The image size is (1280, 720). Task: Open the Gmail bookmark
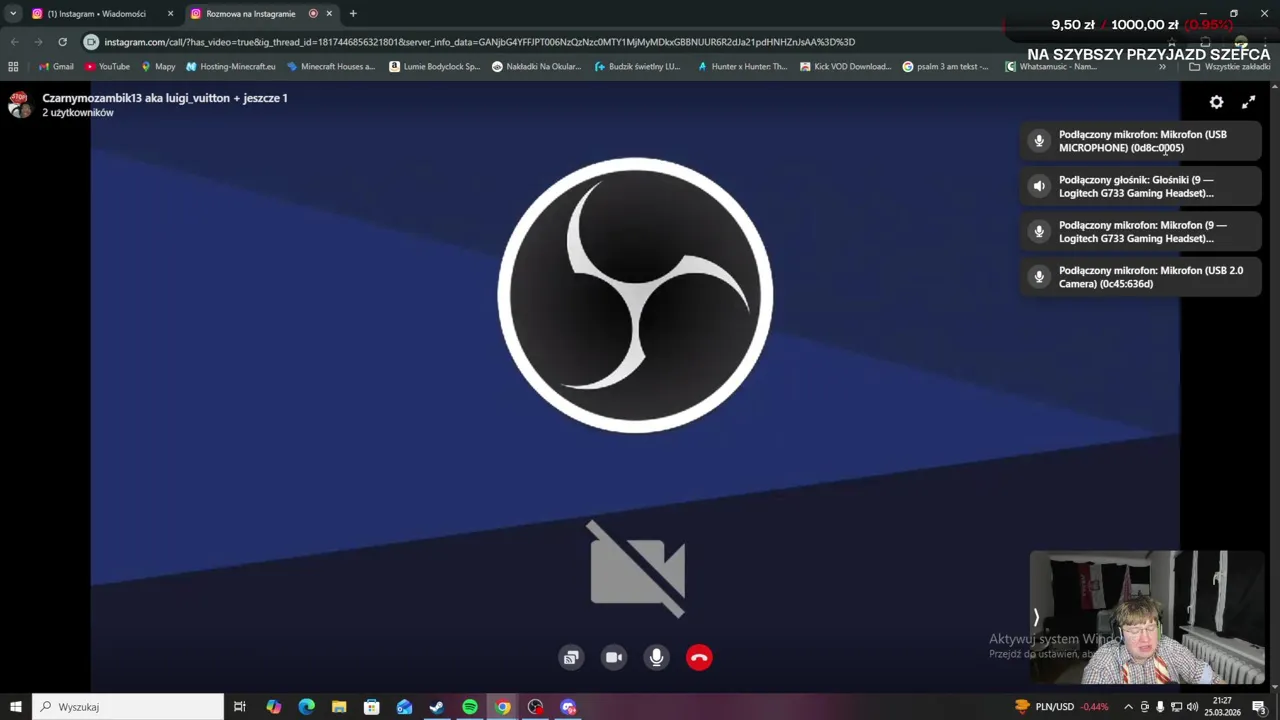pyautogui.click(x=56, y=67)
